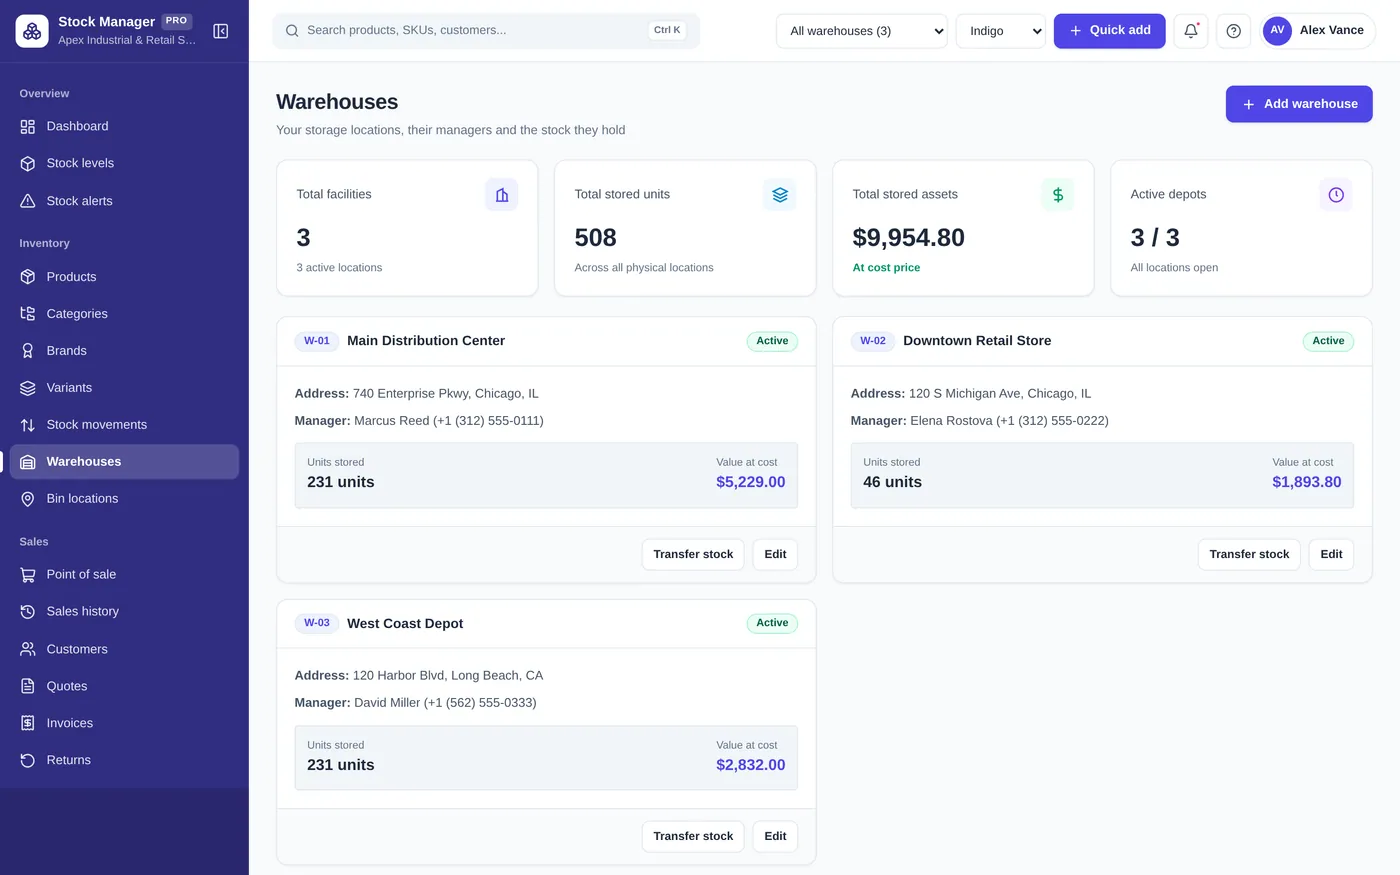Open Alex Vance account menu

[1318, 31]
